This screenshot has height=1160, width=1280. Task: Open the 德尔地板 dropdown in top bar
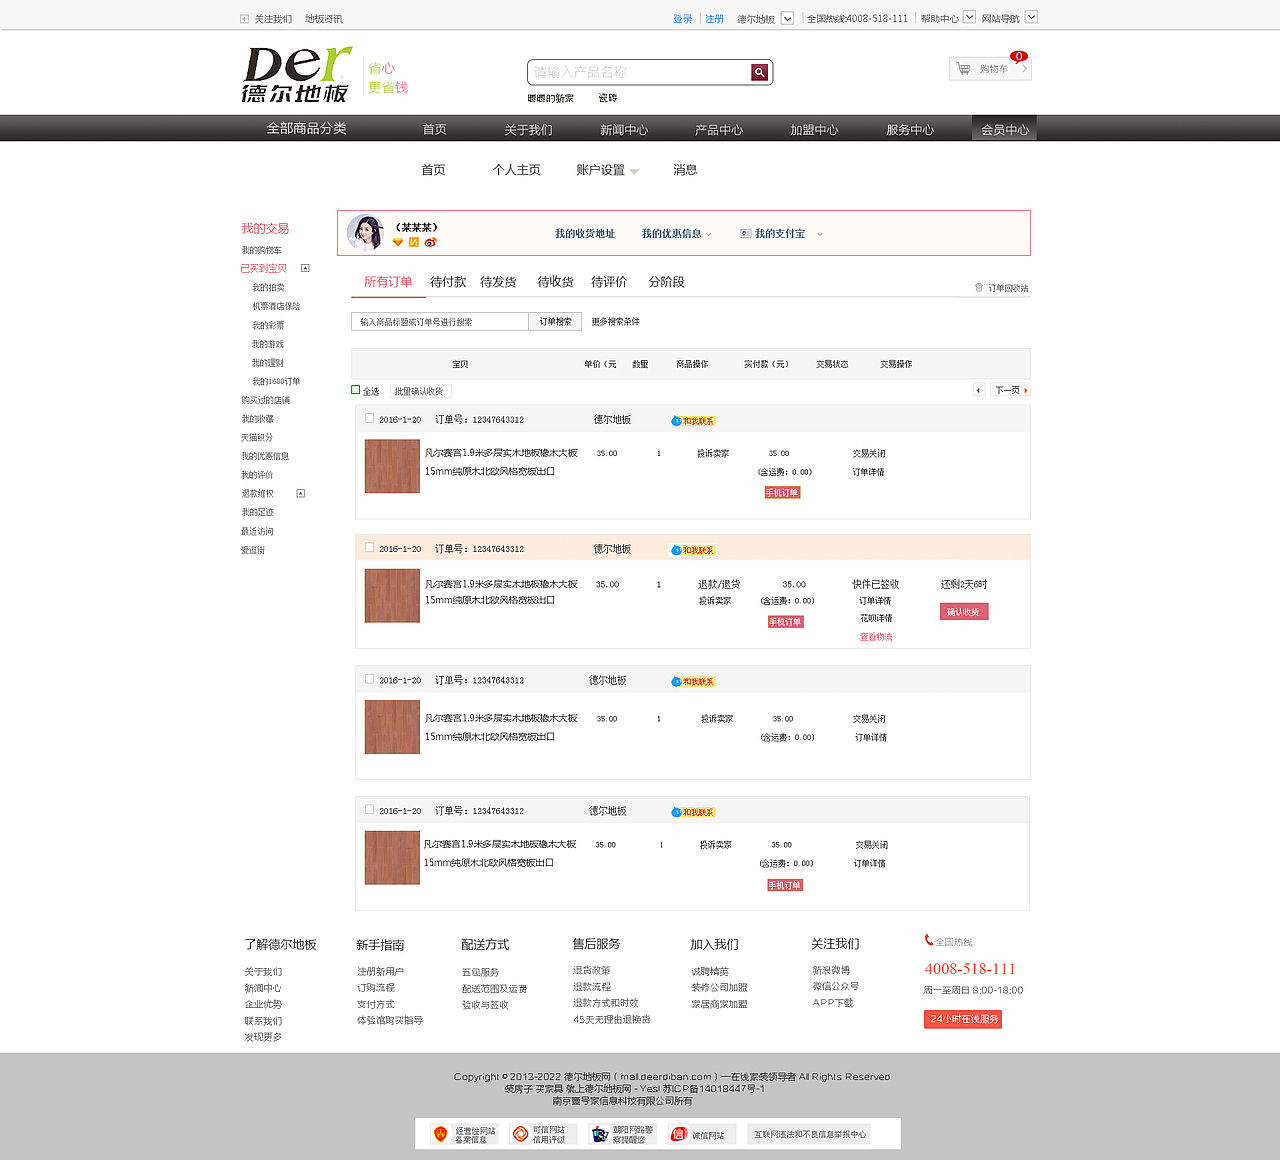tap(787, 18)
